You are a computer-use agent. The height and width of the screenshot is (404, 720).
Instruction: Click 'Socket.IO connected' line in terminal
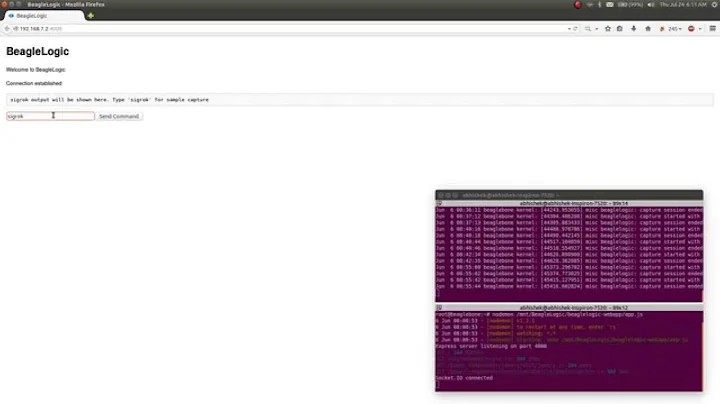coord(464,378)
